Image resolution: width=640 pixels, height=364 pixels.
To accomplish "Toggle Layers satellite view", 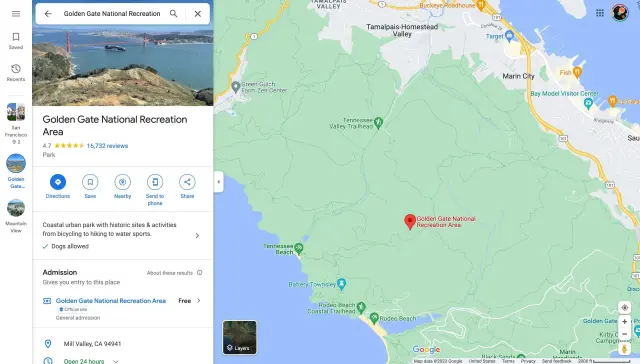I will click(x=240, y=337).
